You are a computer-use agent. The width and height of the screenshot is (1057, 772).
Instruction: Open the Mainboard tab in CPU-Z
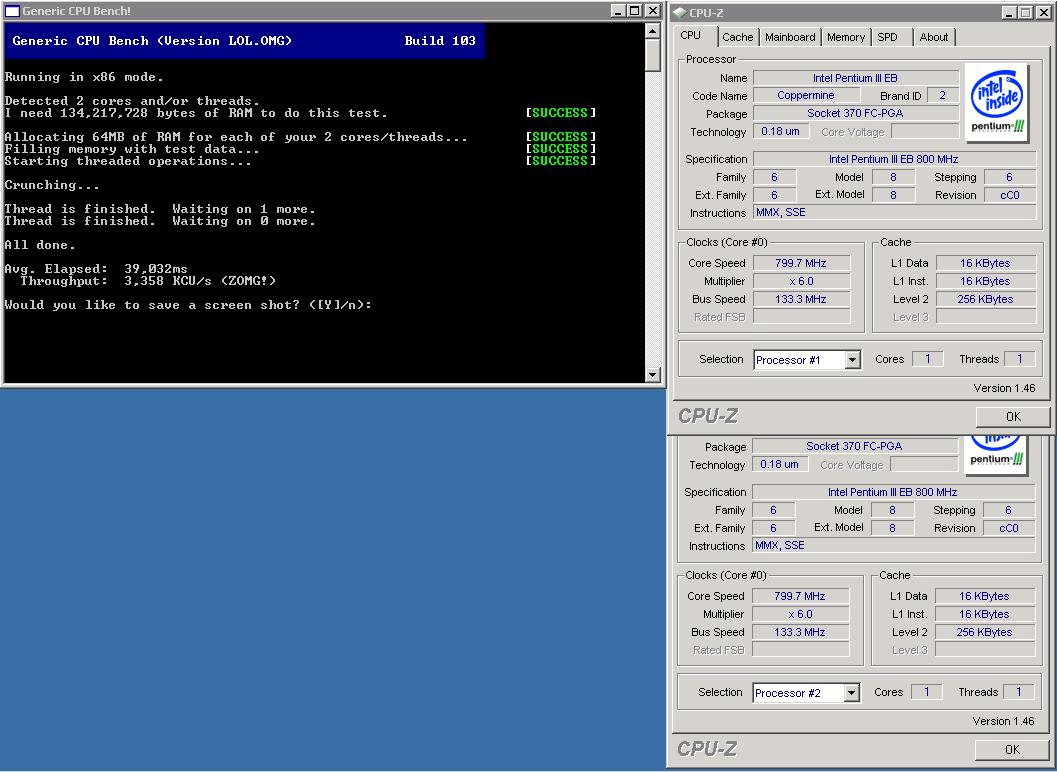click(x=790, y=37)
